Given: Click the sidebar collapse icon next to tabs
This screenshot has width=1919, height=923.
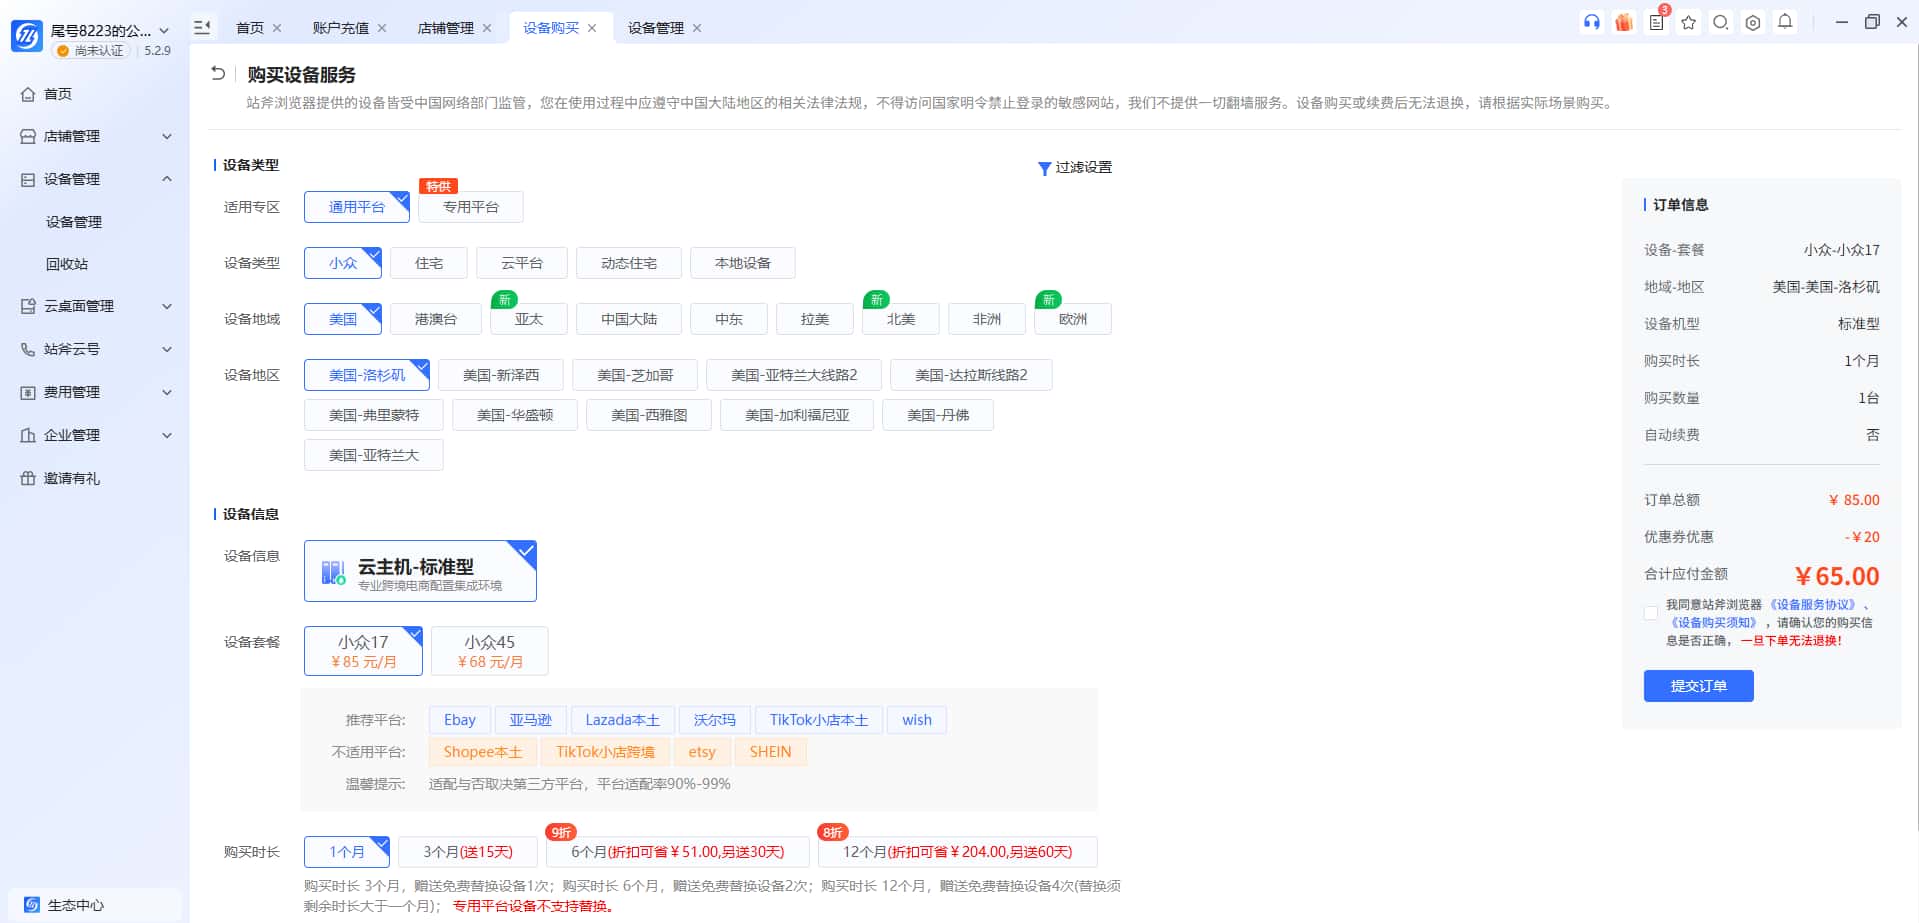Looking at the screenshot, I should coord(203,27).
